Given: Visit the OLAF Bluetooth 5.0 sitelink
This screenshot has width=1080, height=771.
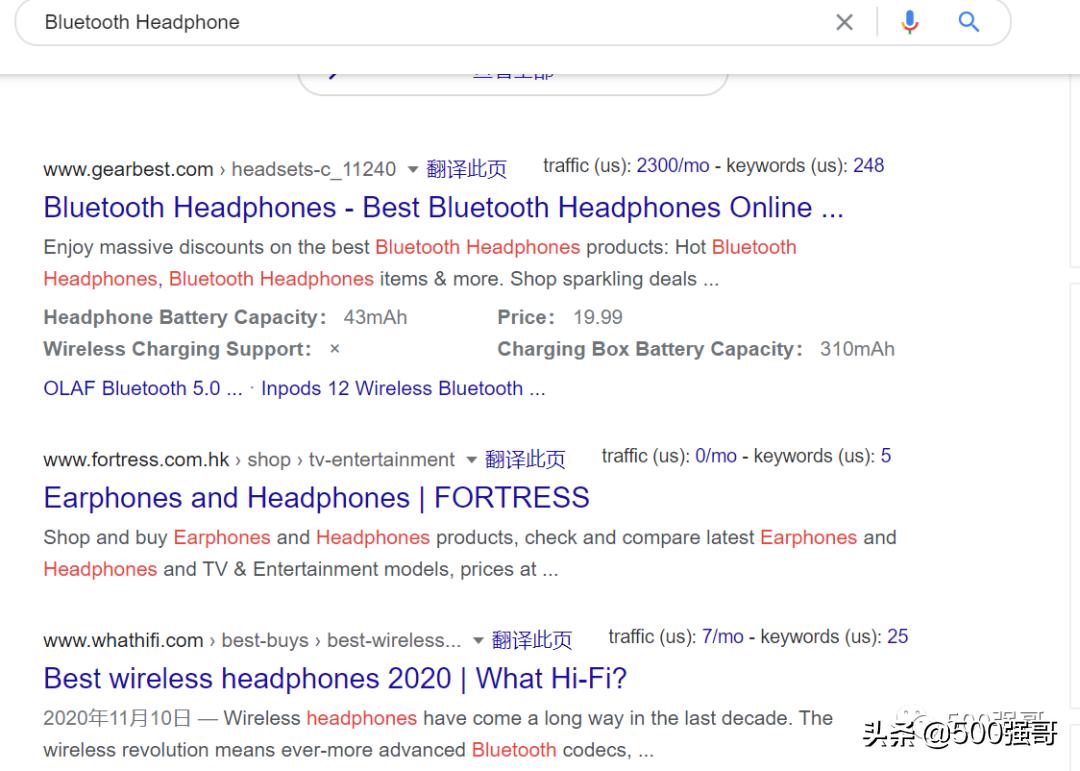Looking at the screenshot, I should point(142,388).
